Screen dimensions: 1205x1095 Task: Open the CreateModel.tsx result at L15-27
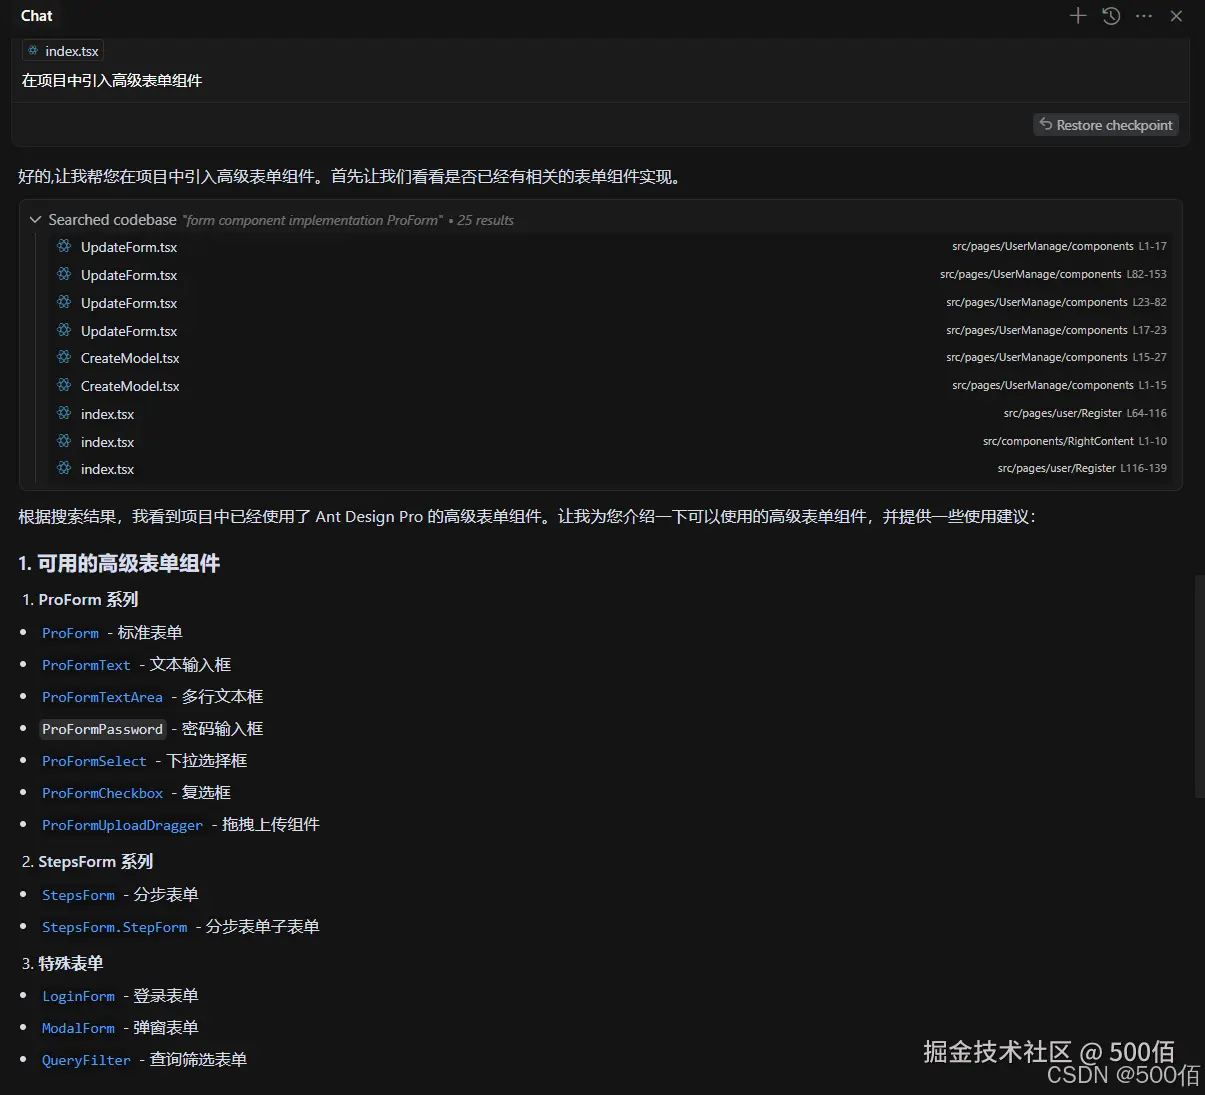(130, 357)
